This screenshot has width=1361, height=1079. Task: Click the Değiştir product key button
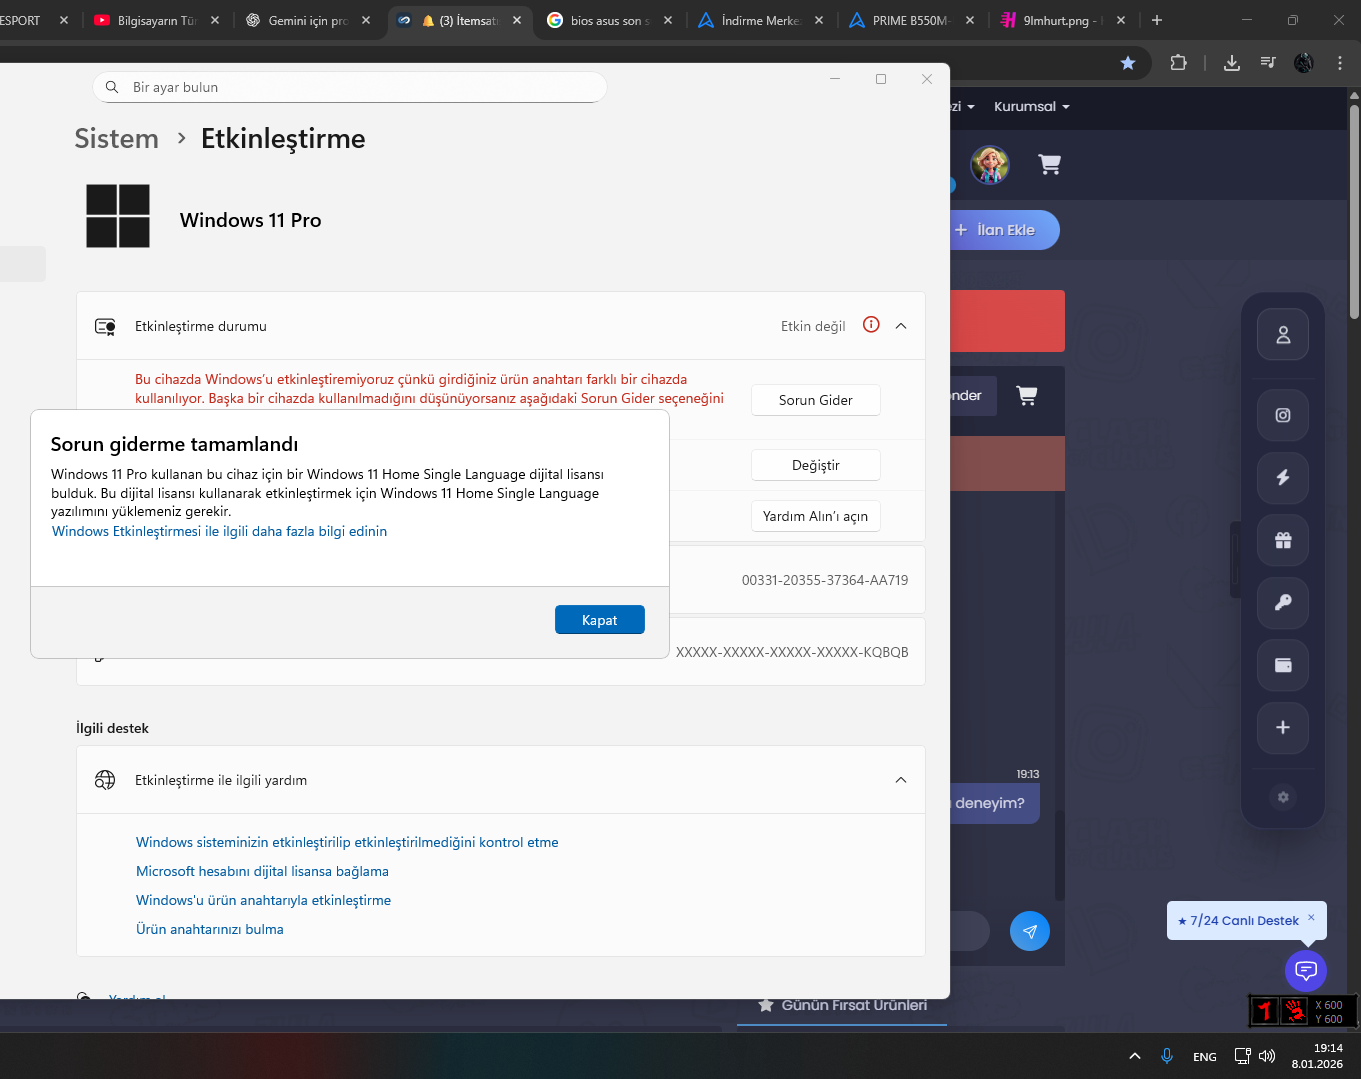pyautogui.click(x=816, y=465)
